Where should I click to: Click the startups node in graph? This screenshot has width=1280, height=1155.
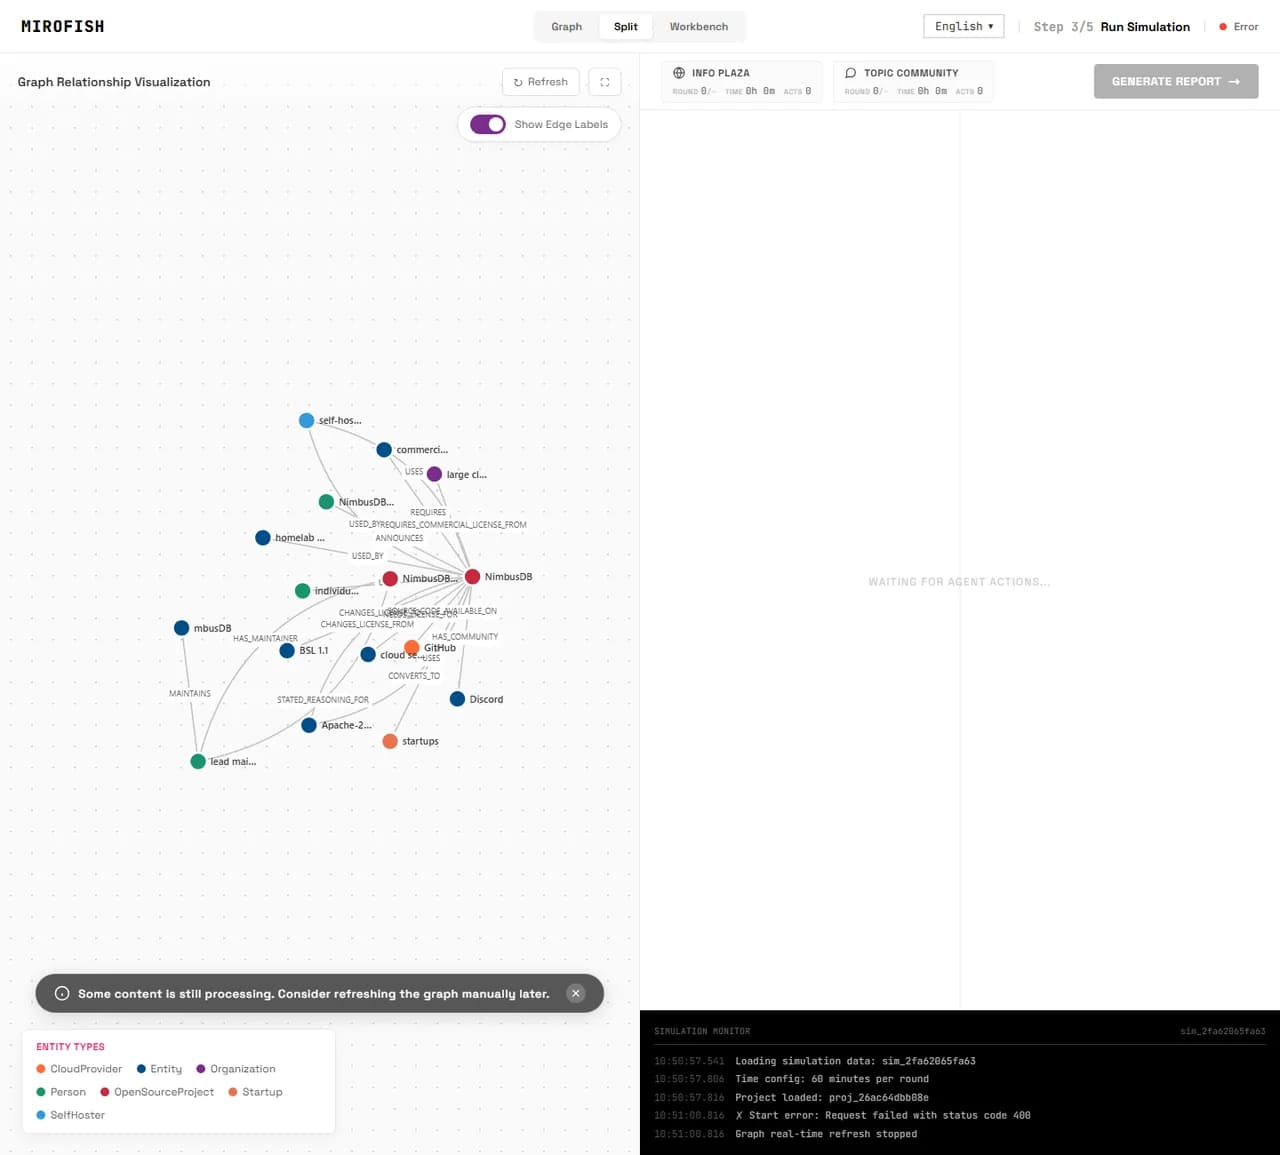pos(390,741)
